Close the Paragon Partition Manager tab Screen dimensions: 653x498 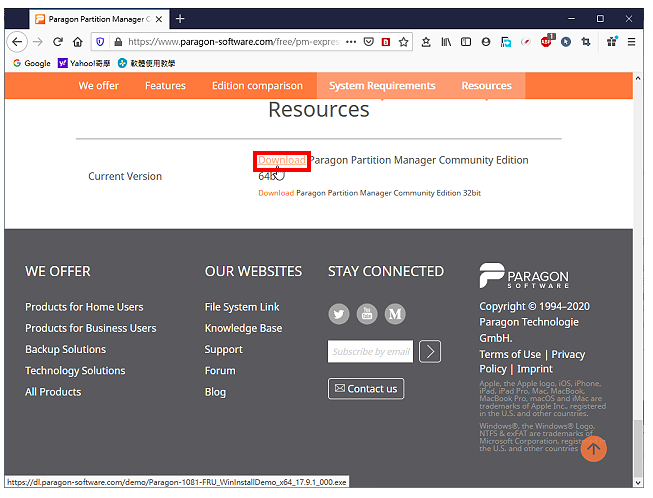pyautogui.click(x=159, y=19)
